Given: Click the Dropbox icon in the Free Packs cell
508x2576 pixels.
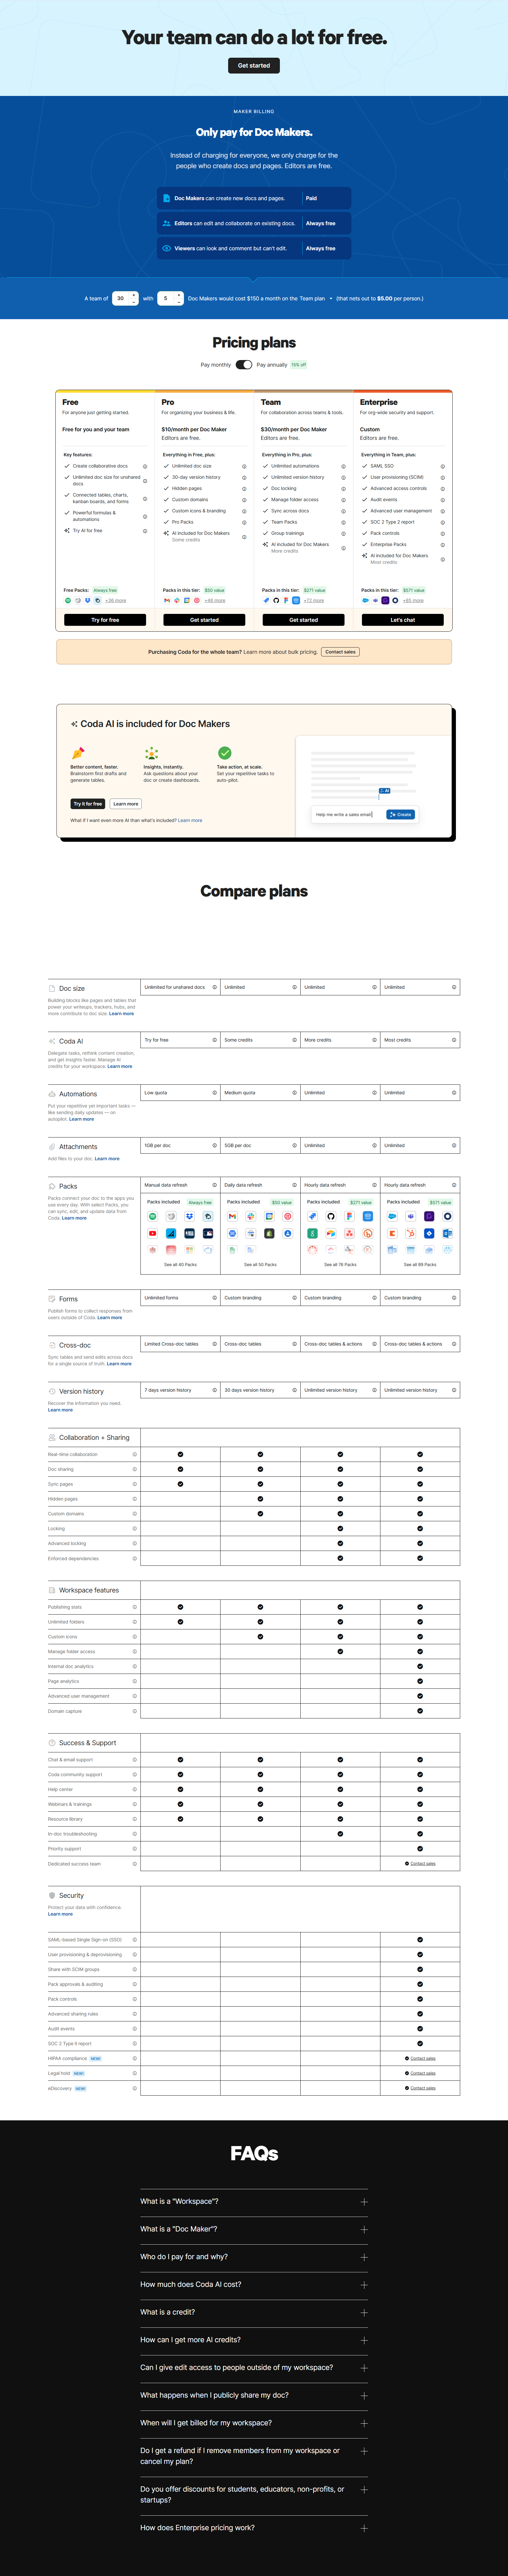Looking at the screenshot, I should (190, 1216).
